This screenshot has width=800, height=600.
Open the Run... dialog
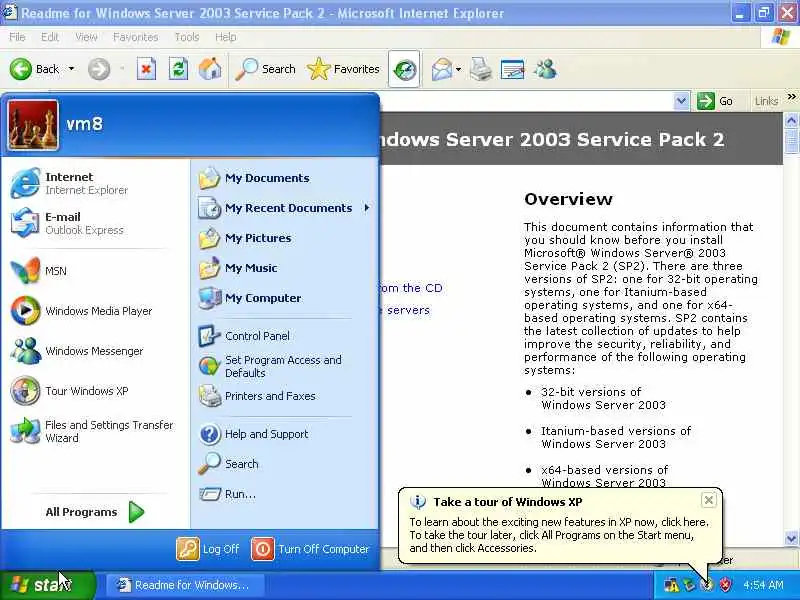point(285,494)
